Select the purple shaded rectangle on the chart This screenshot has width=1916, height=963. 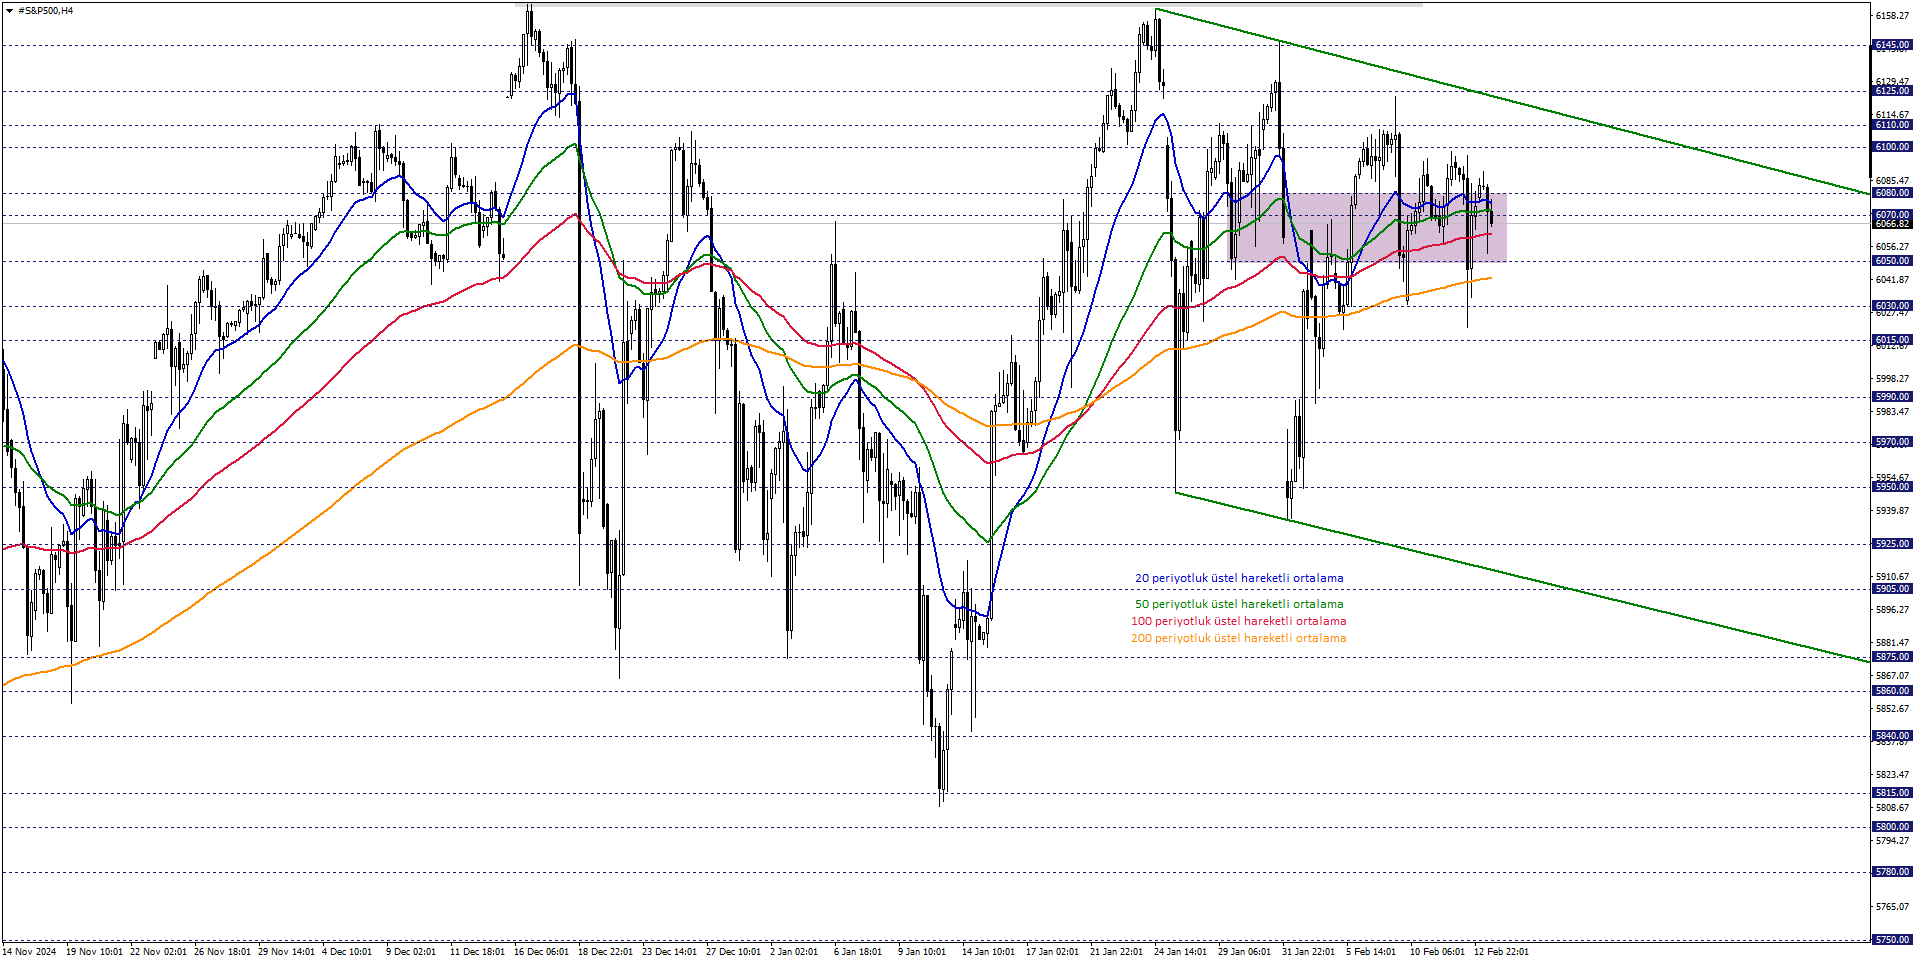(1368, 227)
